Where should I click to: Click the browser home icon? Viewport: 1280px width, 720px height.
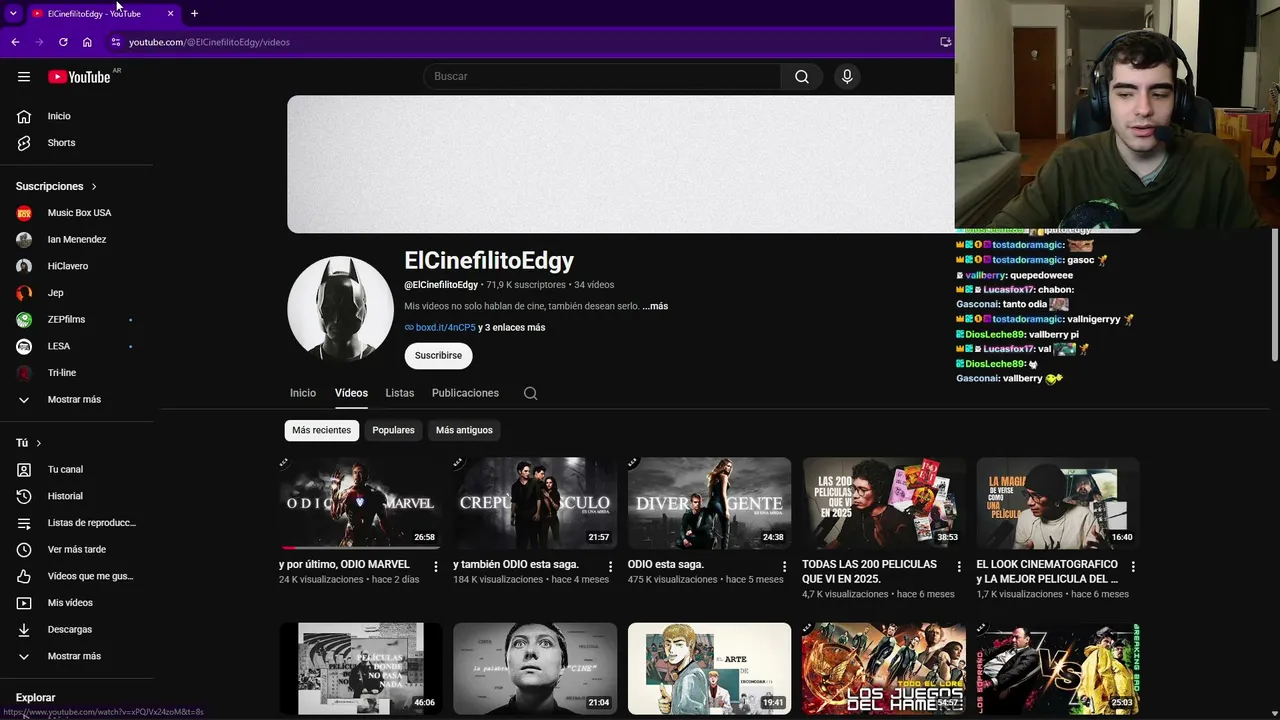(87, 42)
